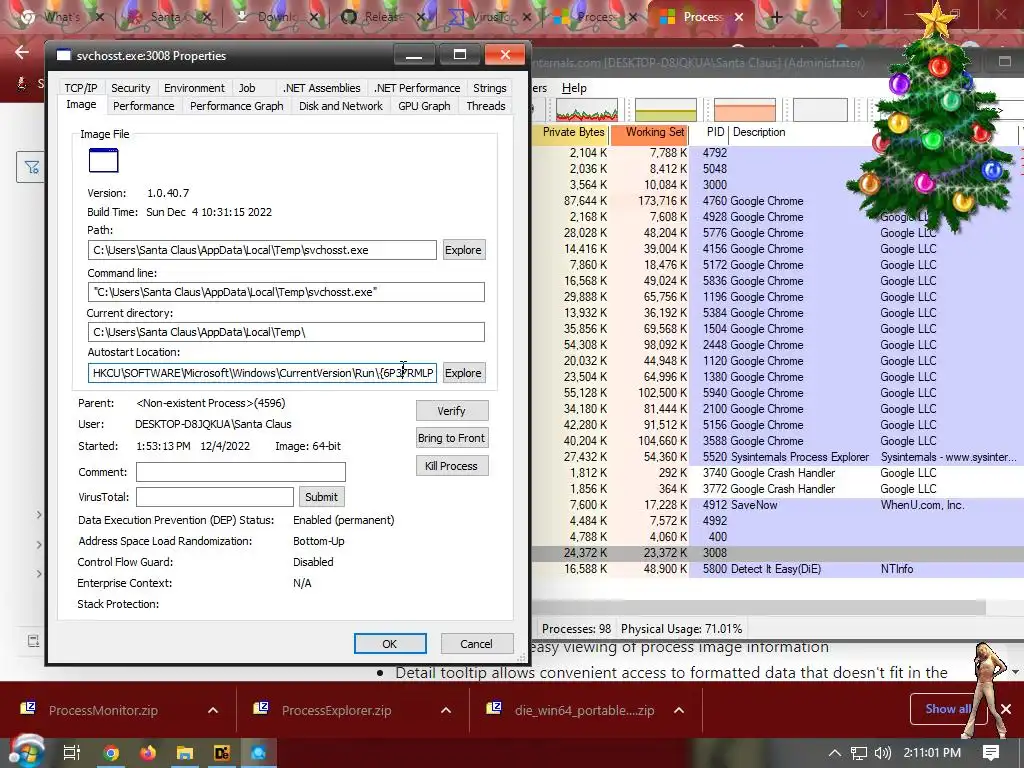Screen dimensions: 1024x768
Task: Open the Security tab
Action: (x=131, y=88)
